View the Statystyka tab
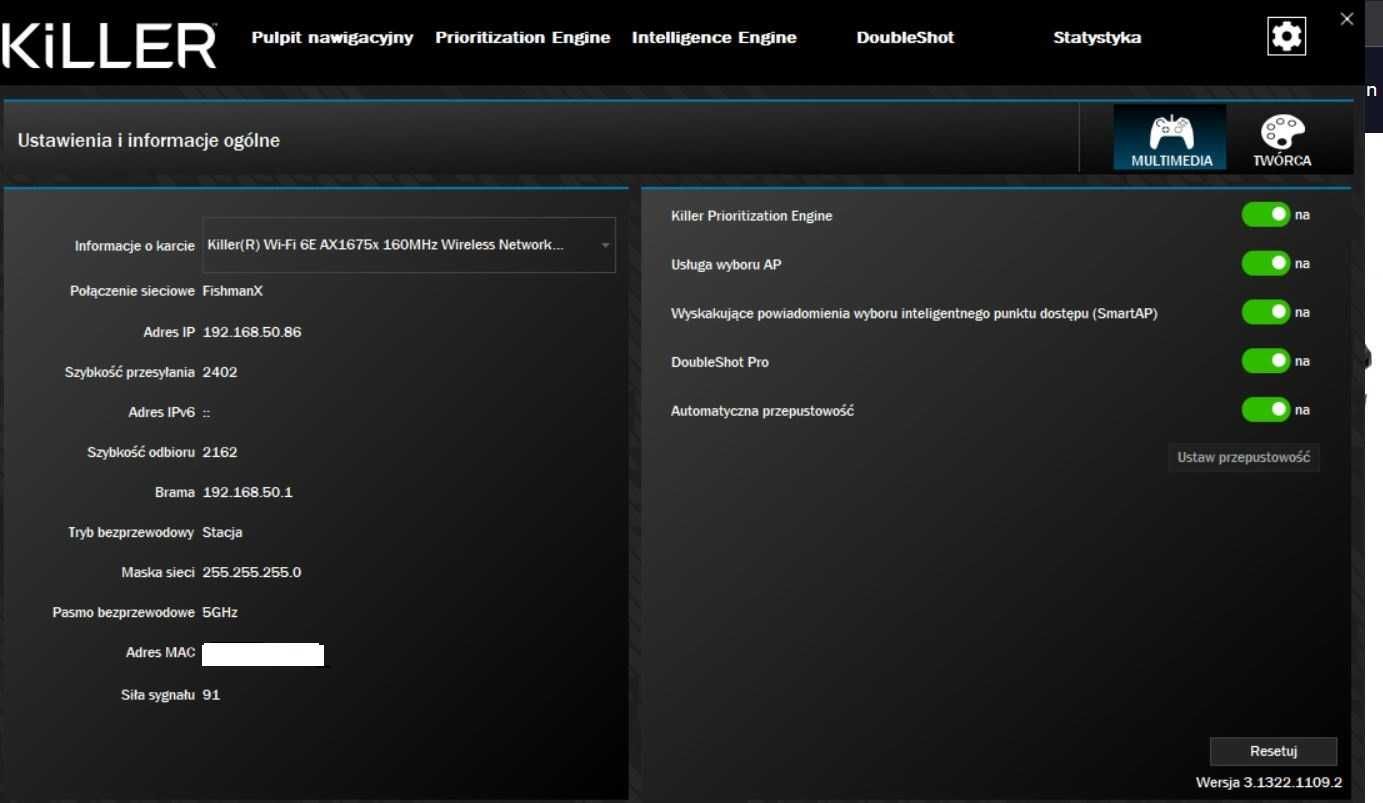Image resolution: width=1383 pixels, height=803 pixels. pos(1097,38)
